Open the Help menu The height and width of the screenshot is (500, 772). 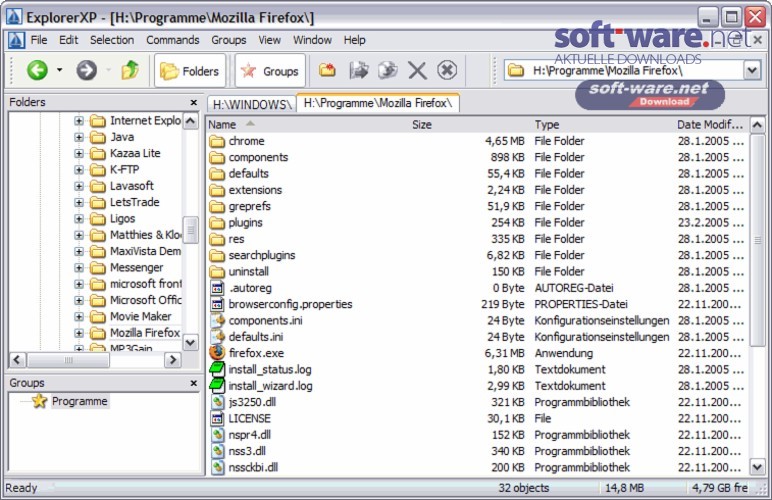[x=354, y=40]
